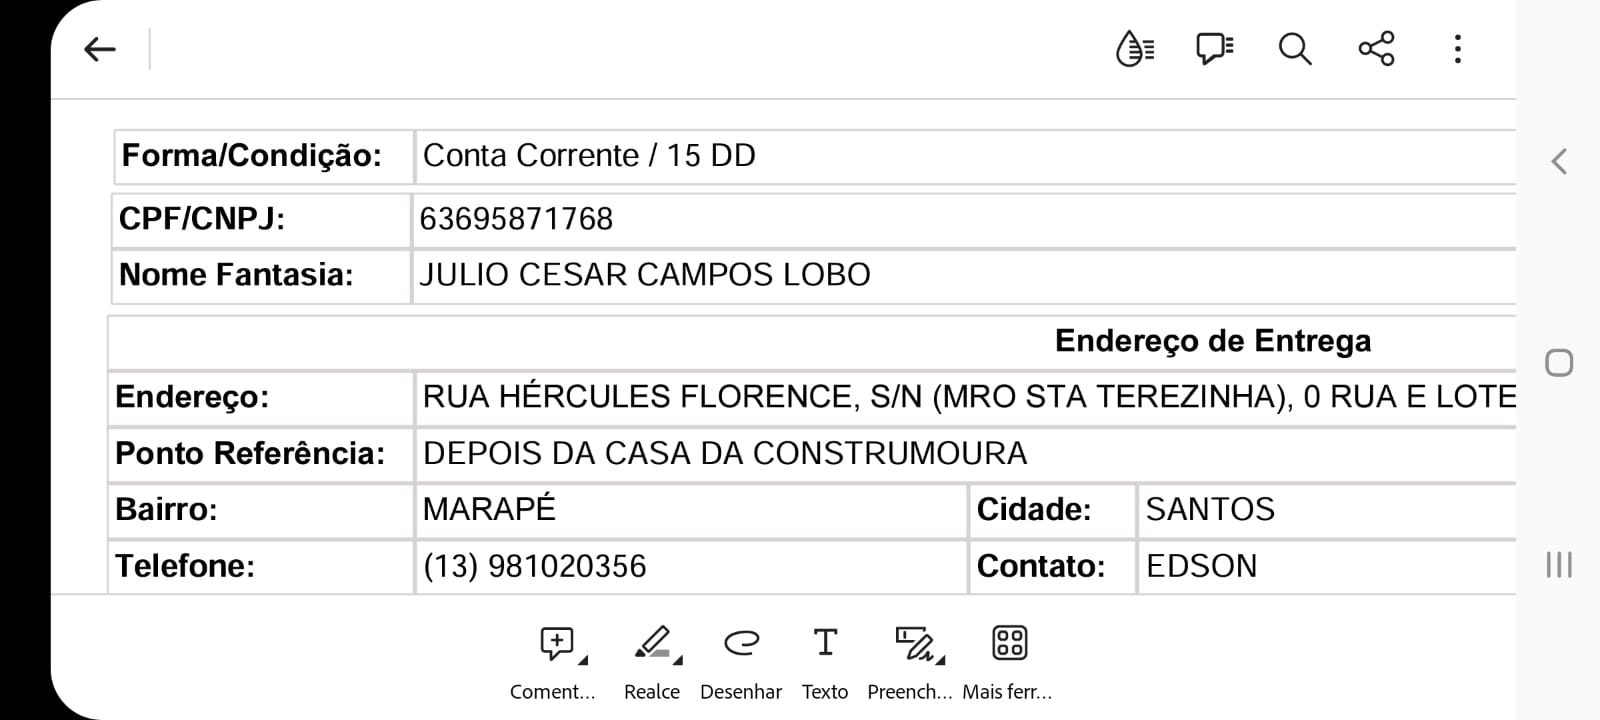Open Mais ferramentas grid
The height and width of the screenshot is (720, 1600).
click(x=1009, y=644)
